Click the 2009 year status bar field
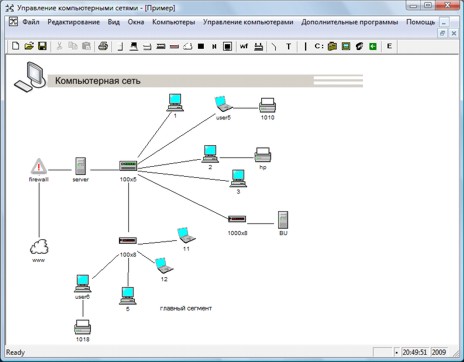The width and height of the screenshot is (464, 362). [x=439, y=352]
